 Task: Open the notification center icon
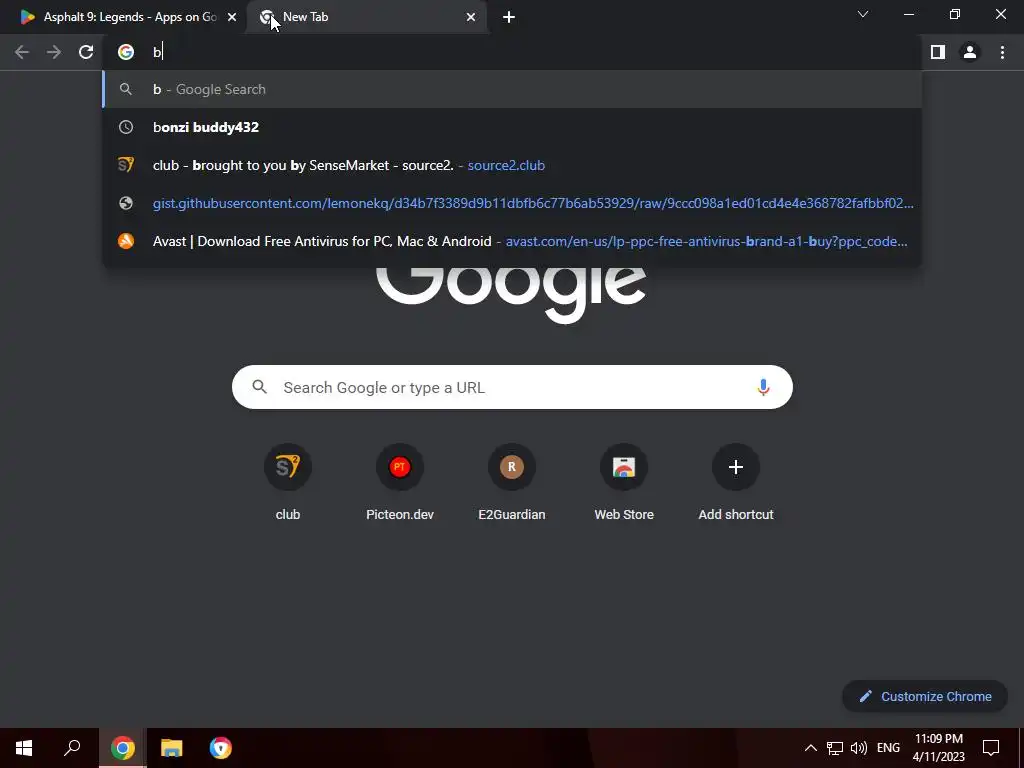coord(991,748)
